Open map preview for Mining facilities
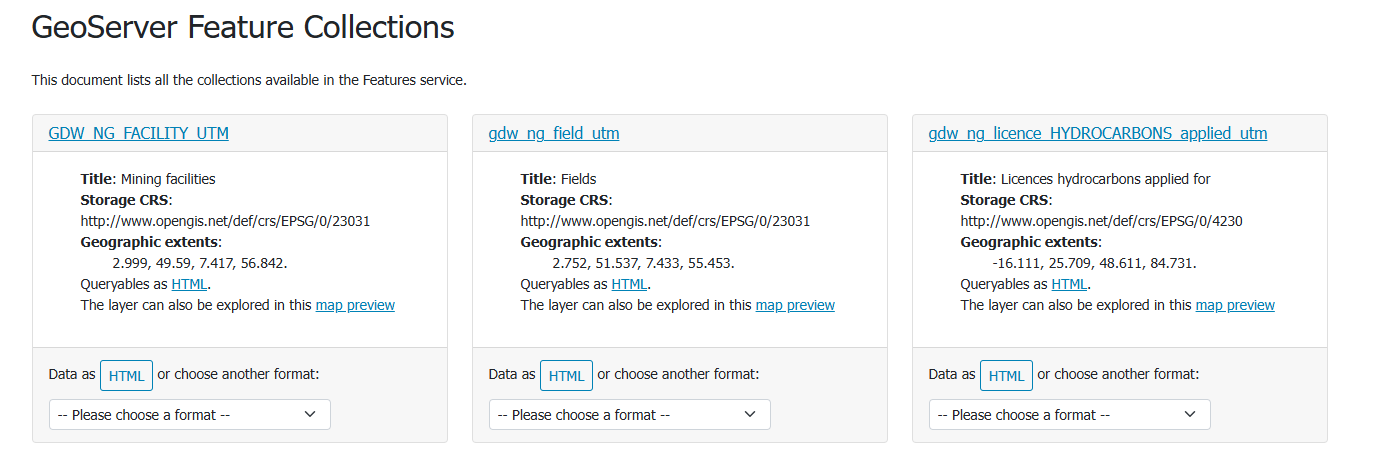This screenshot has height=457, width=1387. [x=355, y=305]
